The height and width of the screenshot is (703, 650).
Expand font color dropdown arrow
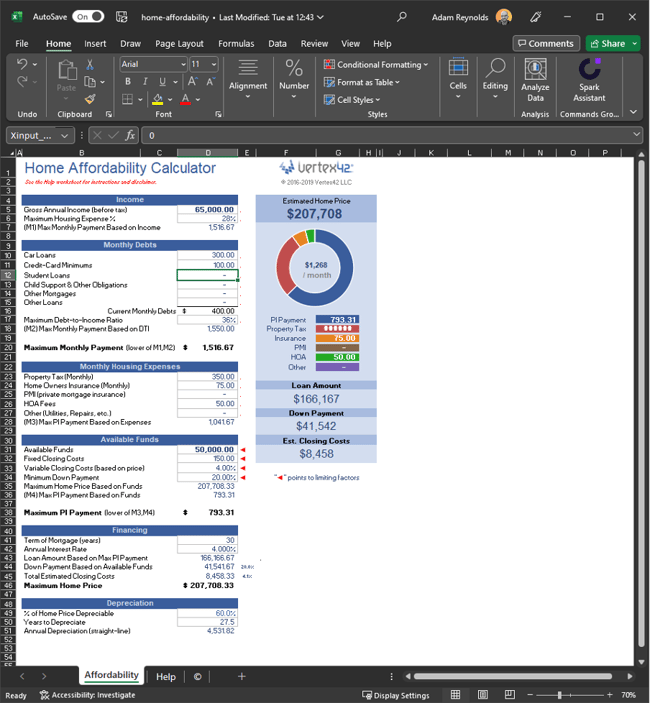[198, 100]
